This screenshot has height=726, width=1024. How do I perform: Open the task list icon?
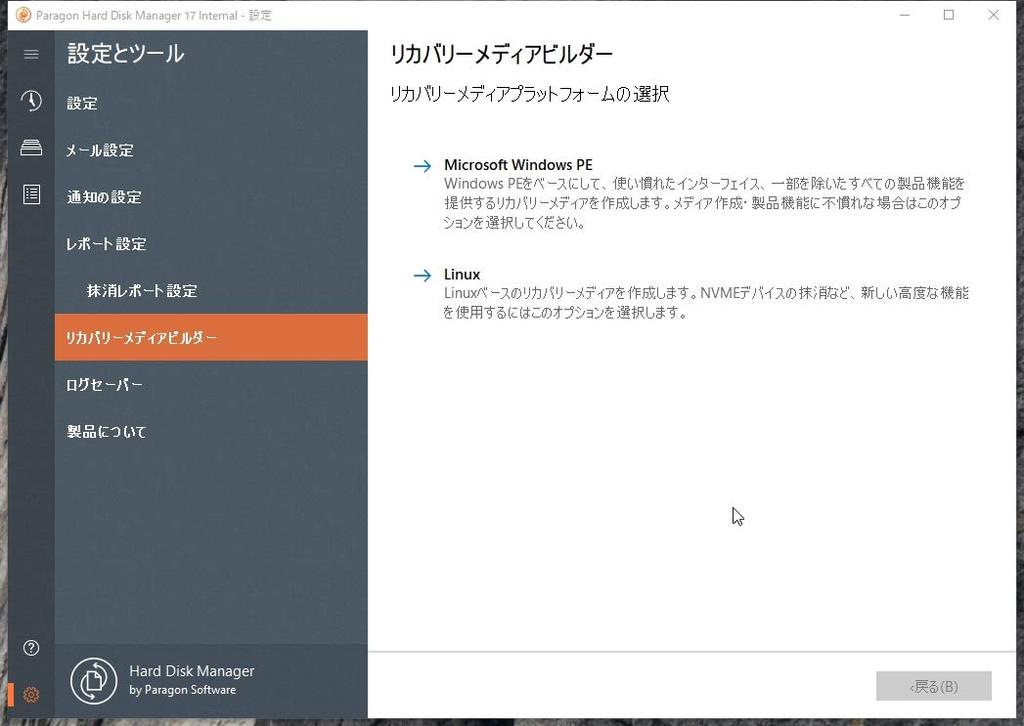click(x=31, y=195)
